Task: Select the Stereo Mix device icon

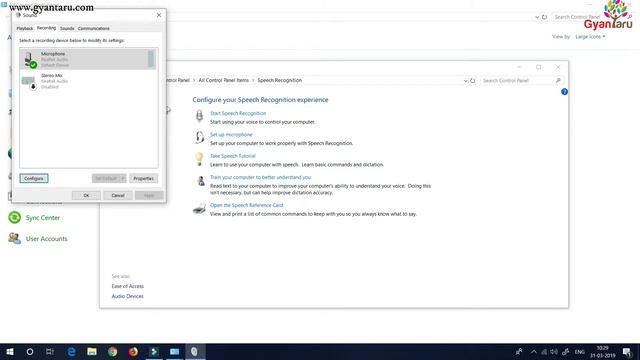Action: pyautogui.click(x=29, y=81)
